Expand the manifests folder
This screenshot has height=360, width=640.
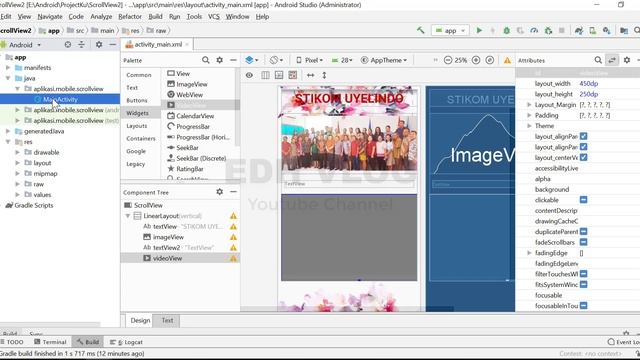(x=8, y=68)
